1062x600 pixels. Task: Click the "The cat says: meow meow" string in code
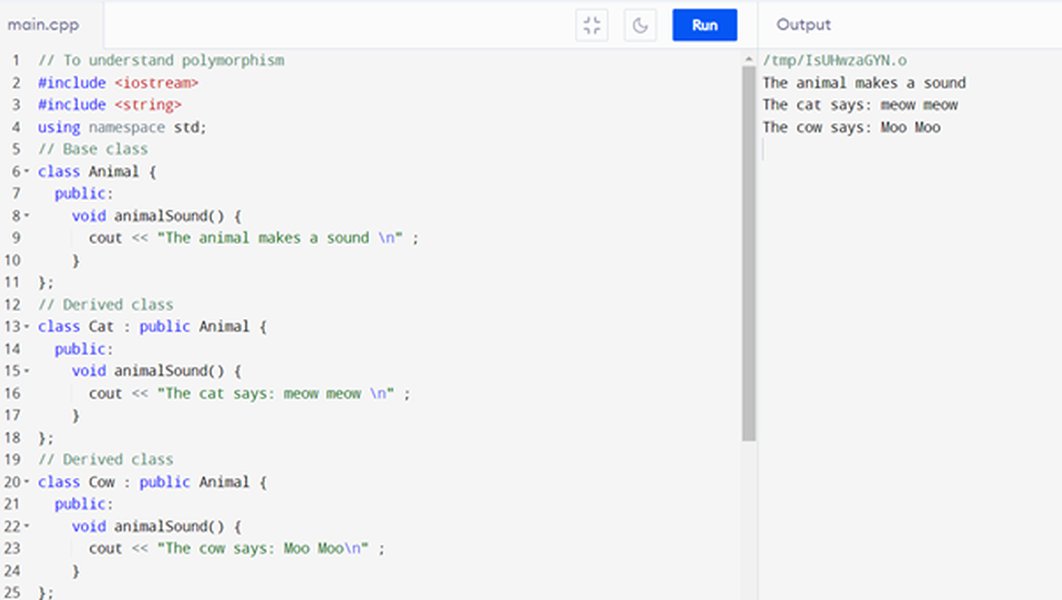(x=276, y=393)
